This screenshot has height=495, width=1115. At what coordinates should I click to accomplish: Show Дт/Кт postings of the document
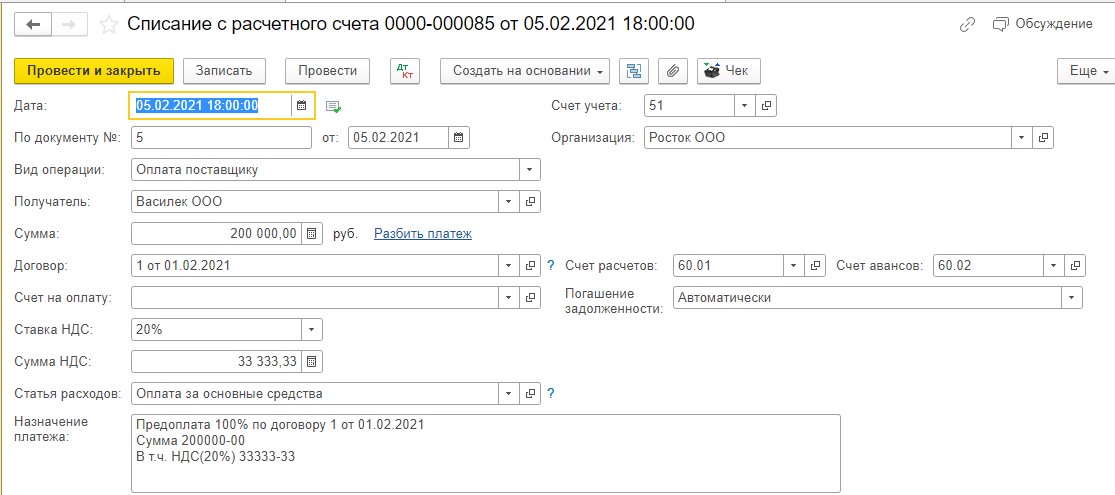(x=405, y=71)
